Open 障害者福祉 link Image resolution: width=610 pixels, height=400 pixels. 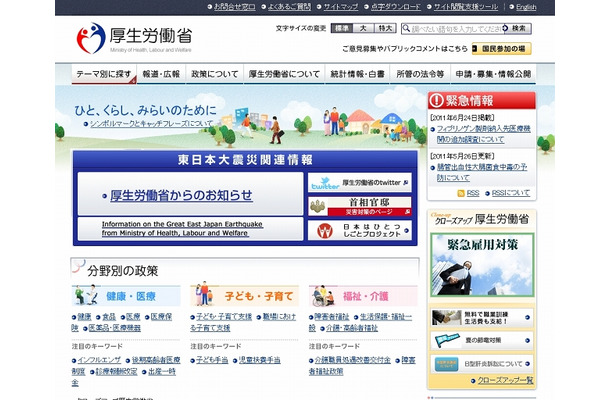[x=331, y=317]
